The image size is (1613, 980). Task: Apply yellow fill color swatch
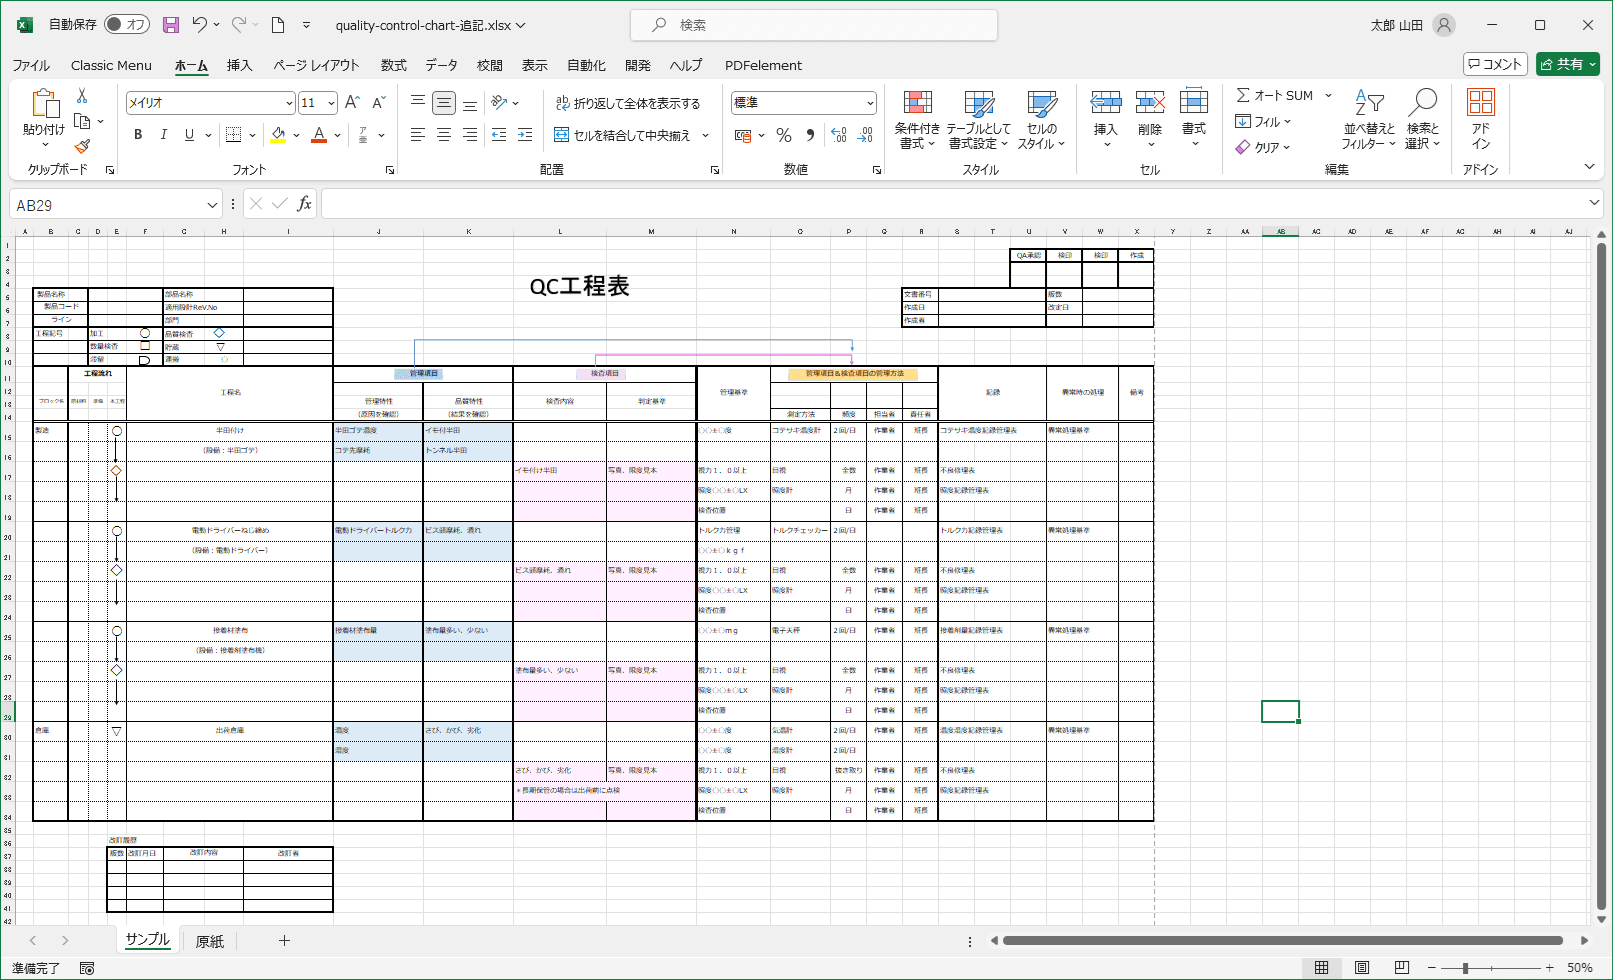(278, 135)
